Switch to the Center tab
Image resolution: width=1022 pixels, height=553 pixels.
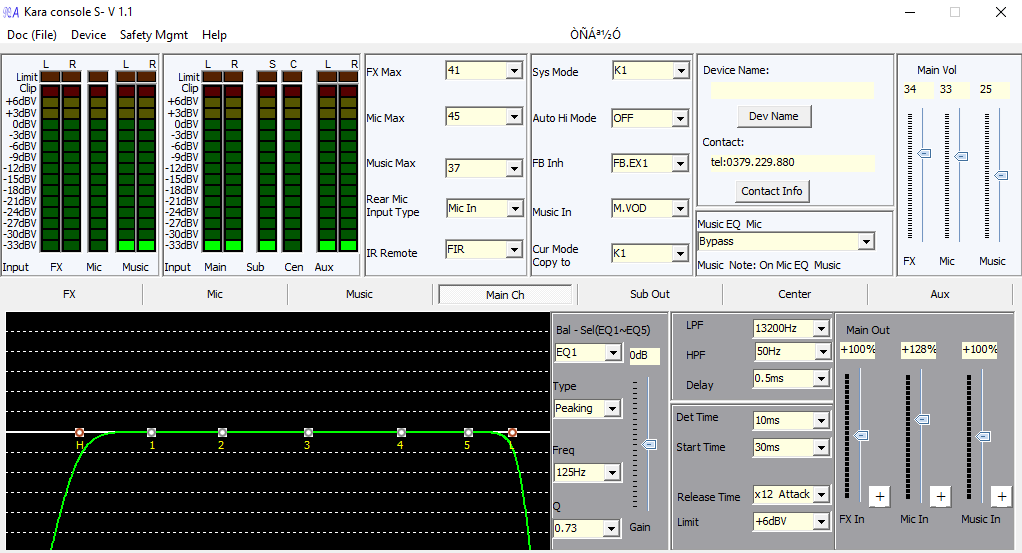[795, 294]
